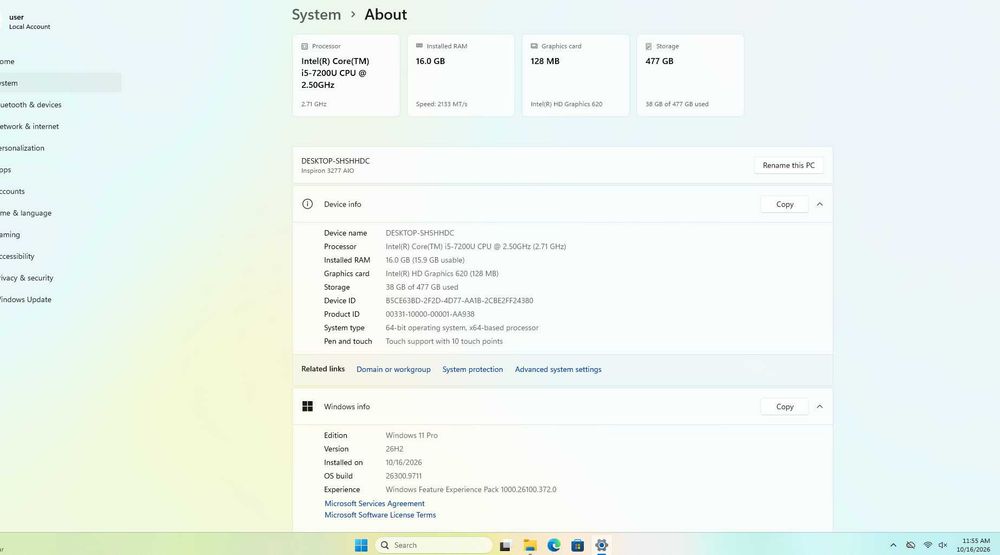Click the Processor card showing i5-7200U
Image resolution: width=1000 pixels, height=555 pixels.
[x=346, y=75]
